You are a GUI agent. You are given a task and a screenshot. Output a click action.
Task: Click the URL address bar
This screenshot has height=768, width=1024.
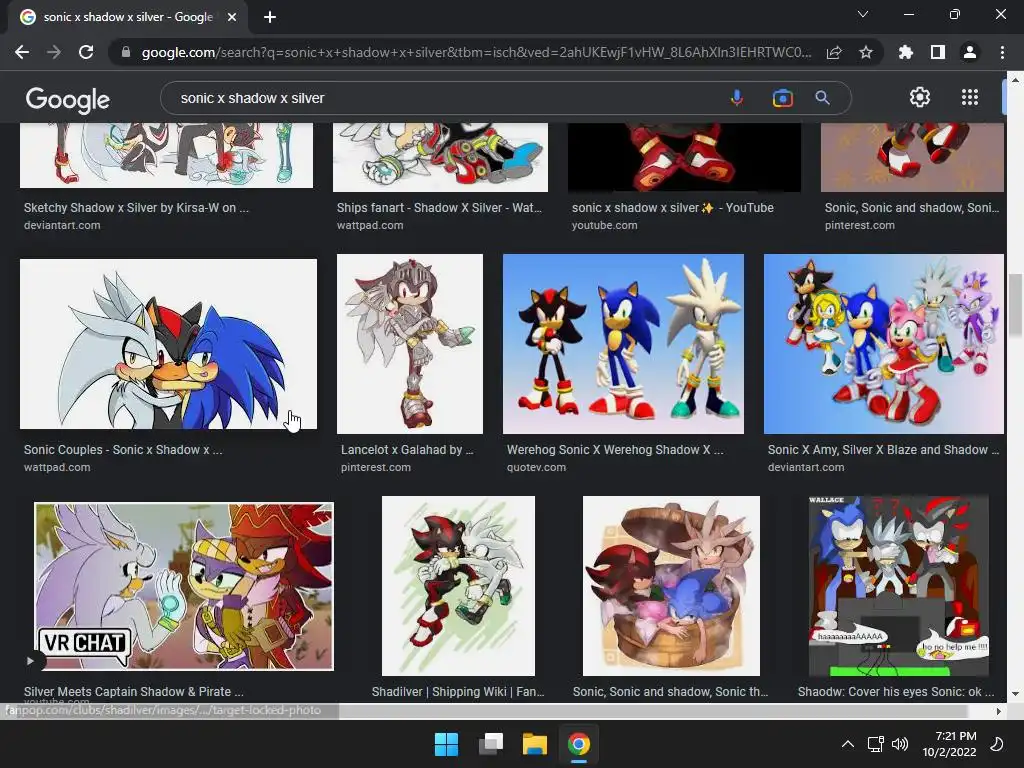pyautogui.click(x=476, y=52)
